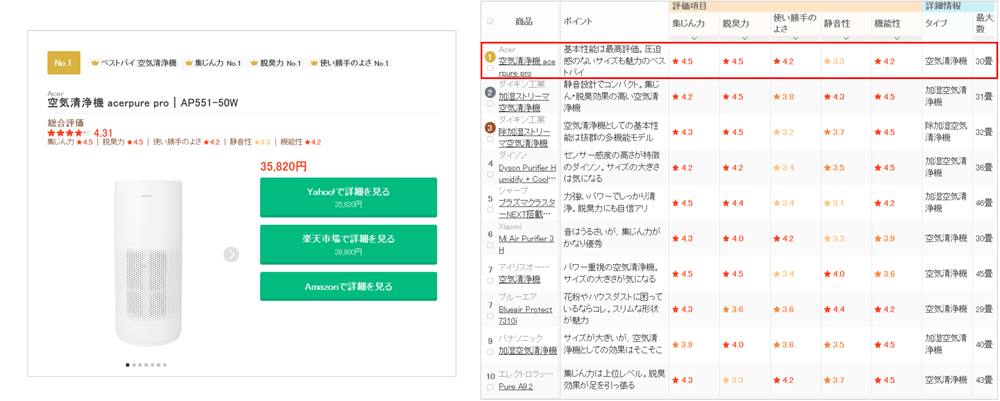Image resolution: width=1000 pixels, height=401 pixels.
Task: Check the Acer acerpure pro row checkbox
Action: tap(490, 68)
